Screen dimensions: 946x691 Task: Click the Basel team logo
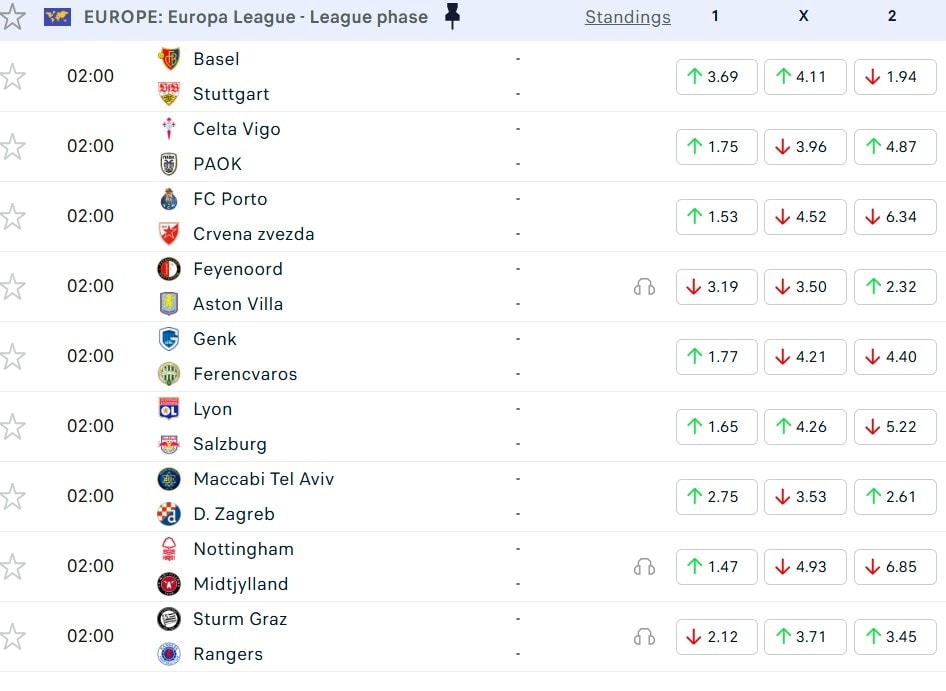169,59
